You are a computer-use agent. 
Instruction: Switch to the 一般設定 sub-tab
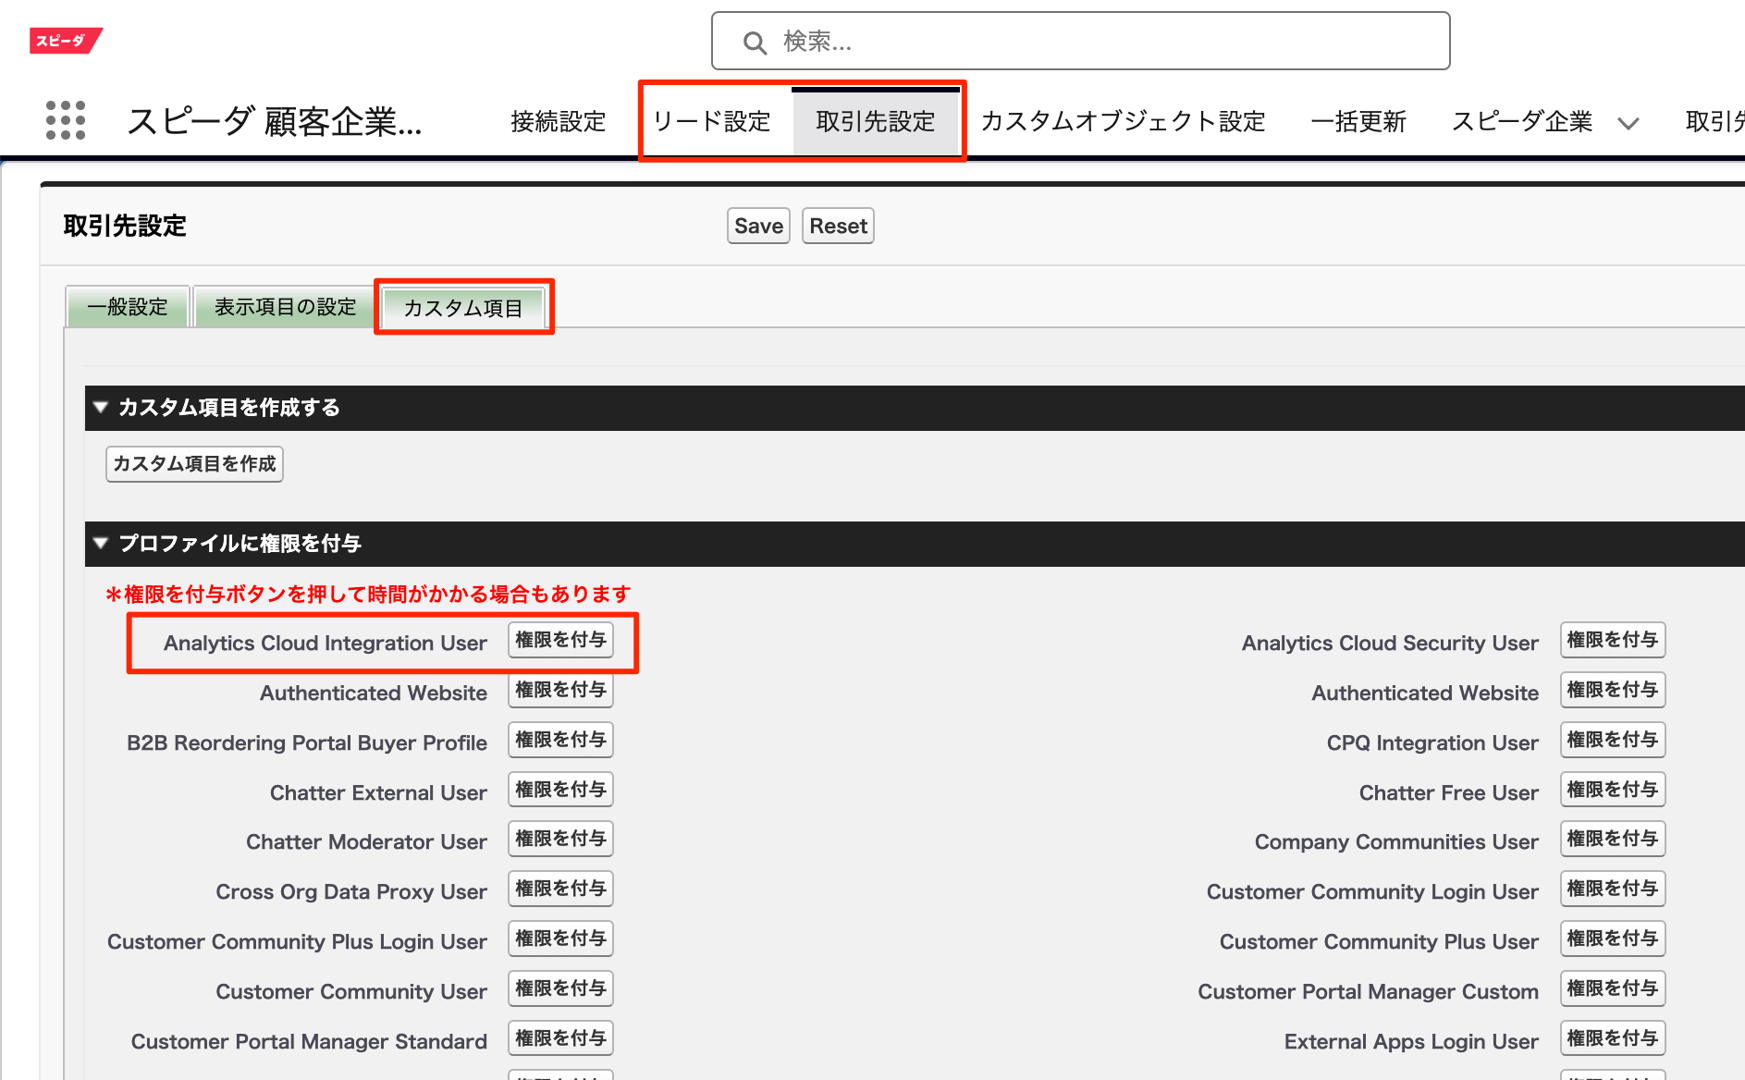coord(127,307)
